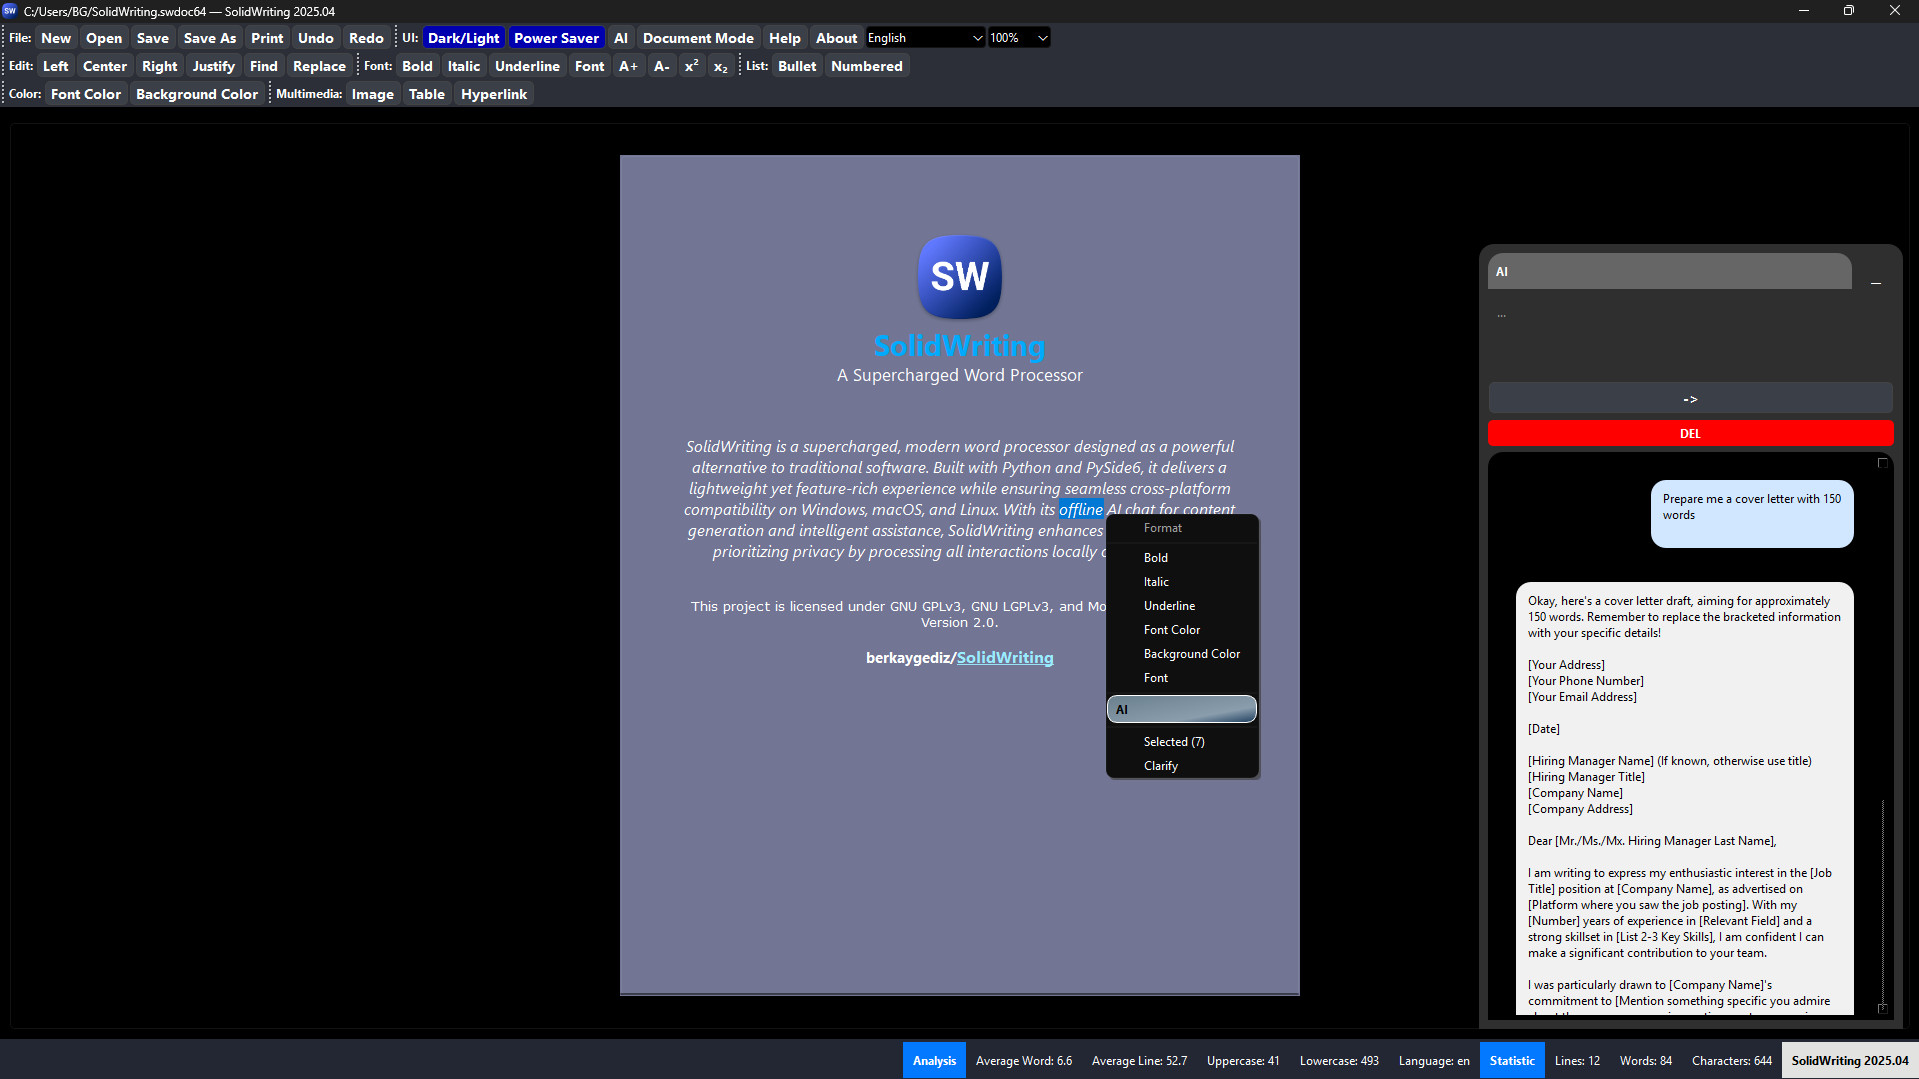Click the Statistic status bar label
This screenshot has width=1919, height=1079.
click(1512, 1061)
